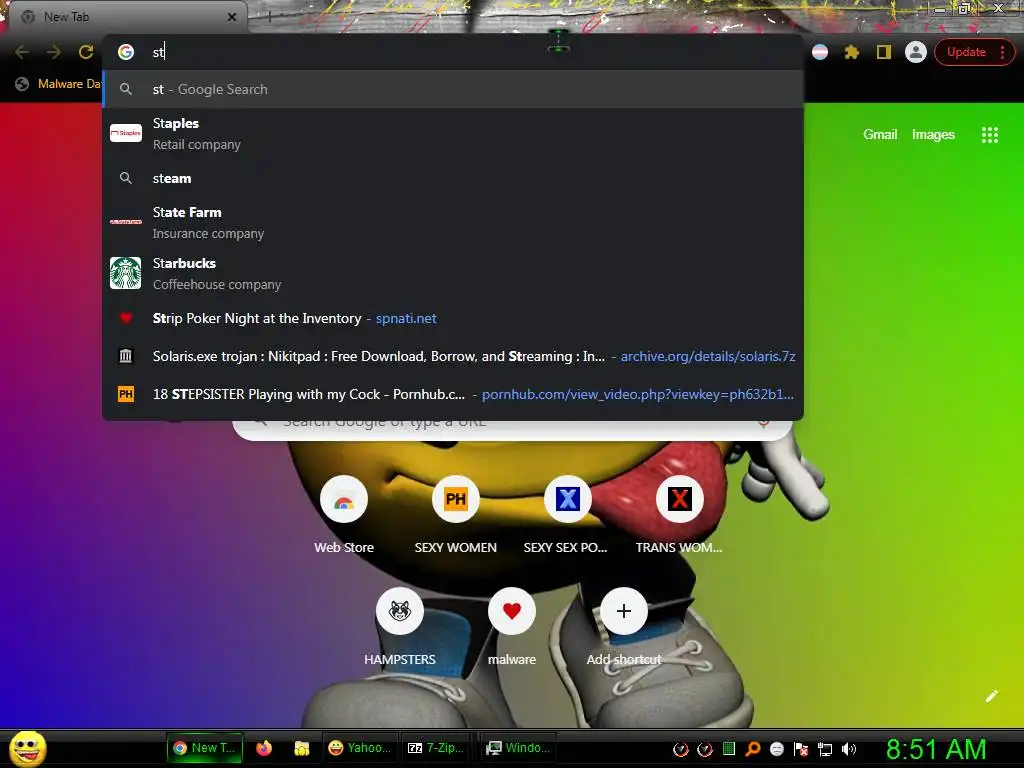Viewport: 1024px width, 768px height.
Task: Switch to 7-Zip... taskbar window
Action: coord(436,748)
